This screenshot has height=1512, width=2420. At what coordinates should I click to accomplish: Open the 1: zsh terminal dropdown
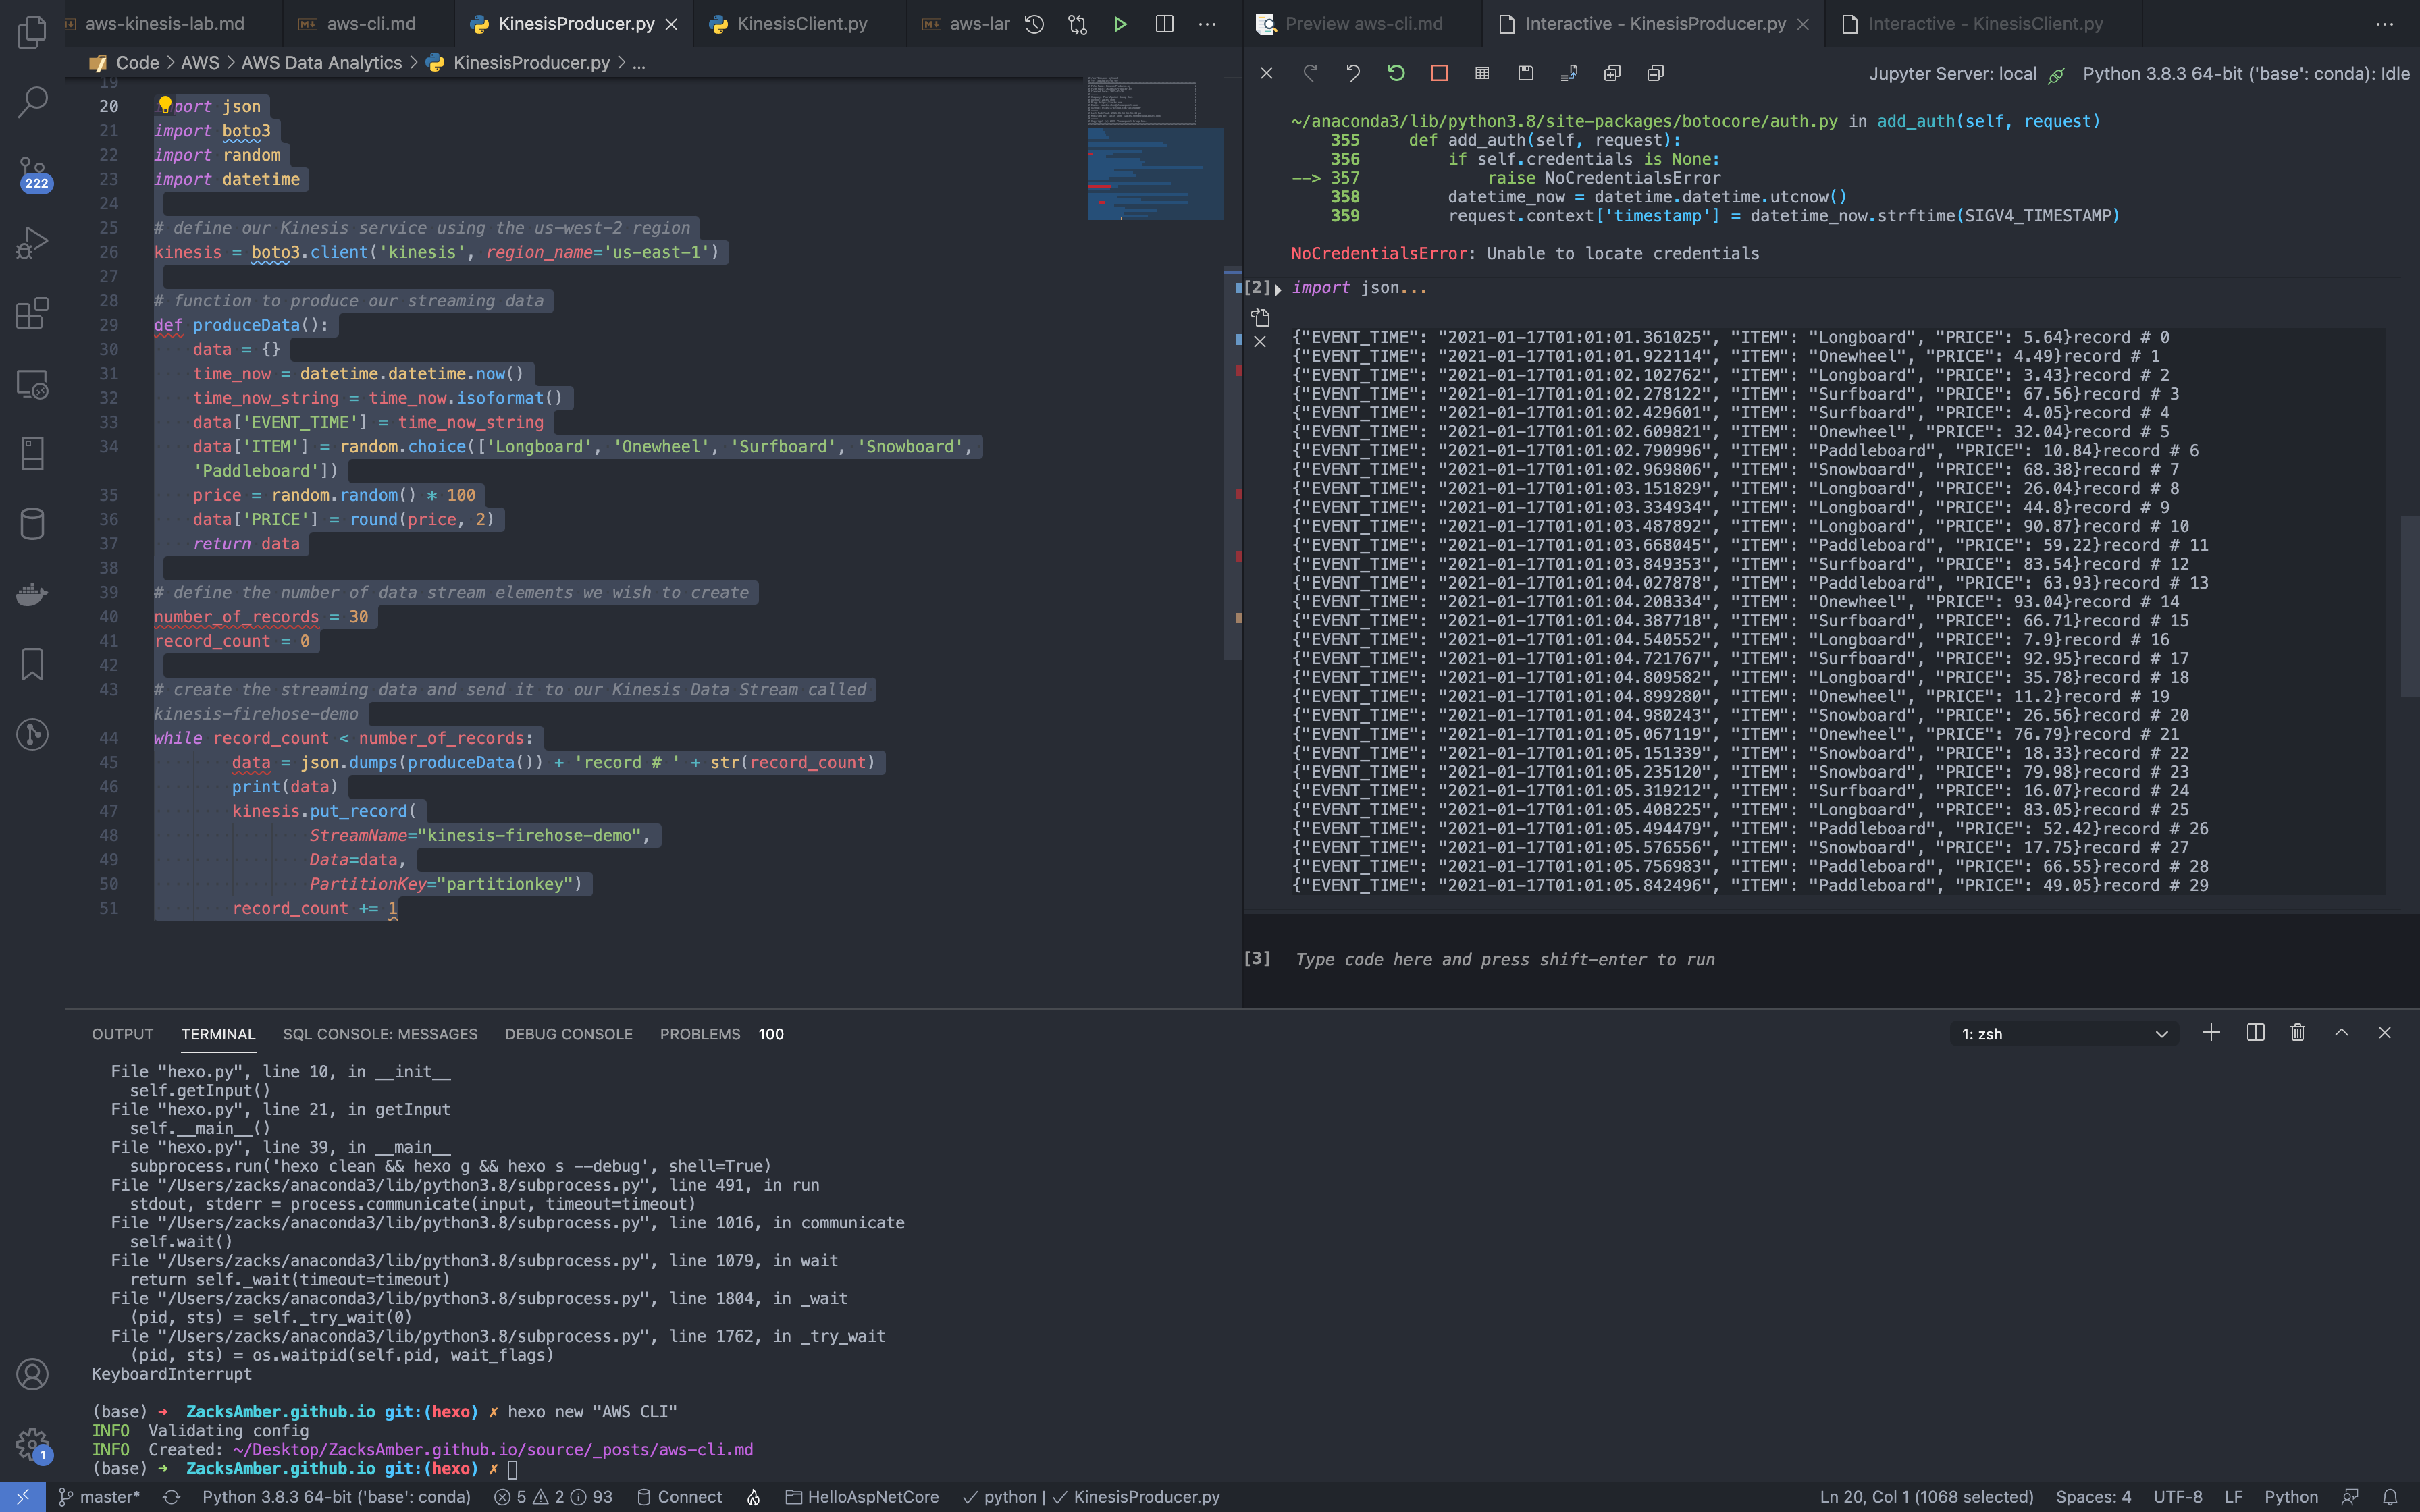tap(2064, 1034)
